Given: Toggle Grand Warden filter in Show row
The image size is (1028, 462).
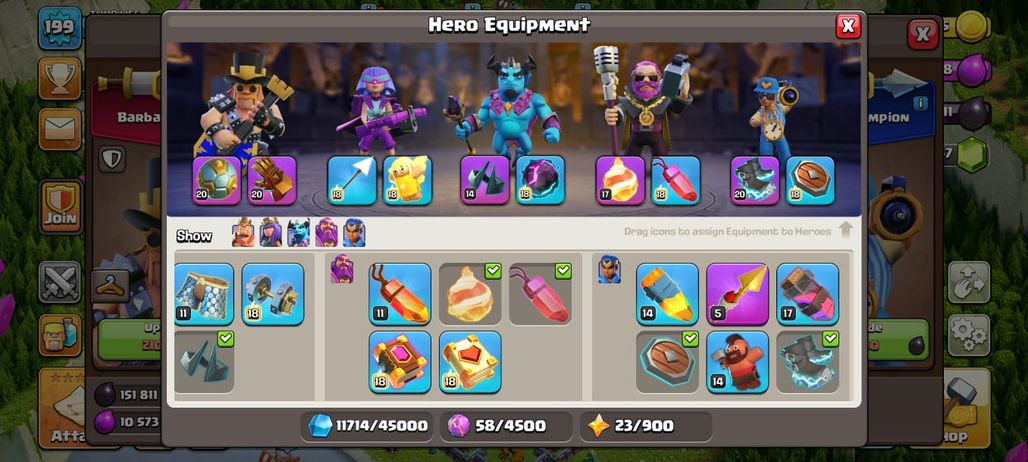Looking at the screenshot, I should 326,233.
